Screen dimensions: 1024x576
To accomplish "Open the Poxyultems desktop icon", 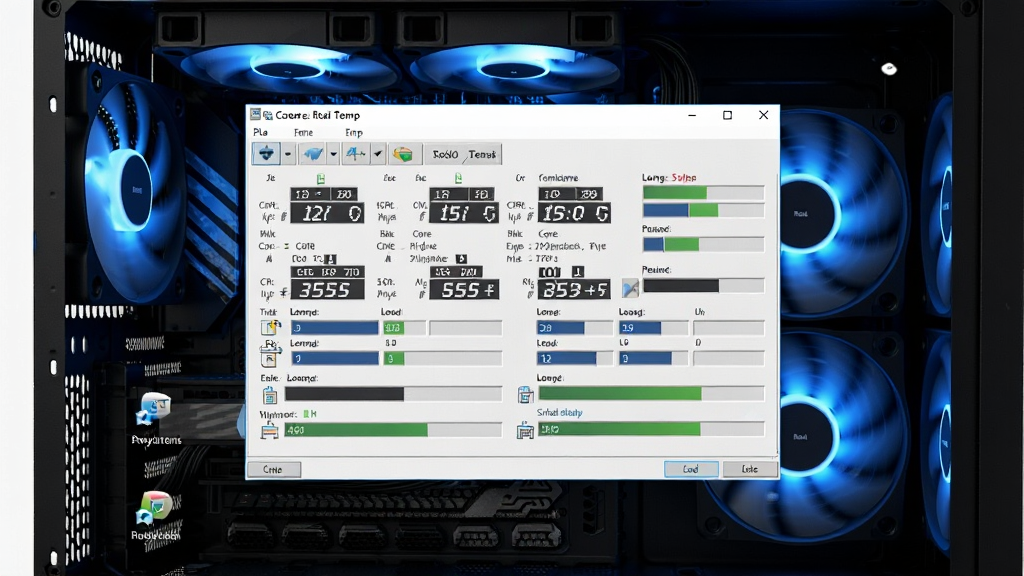I will coord(156,419).
